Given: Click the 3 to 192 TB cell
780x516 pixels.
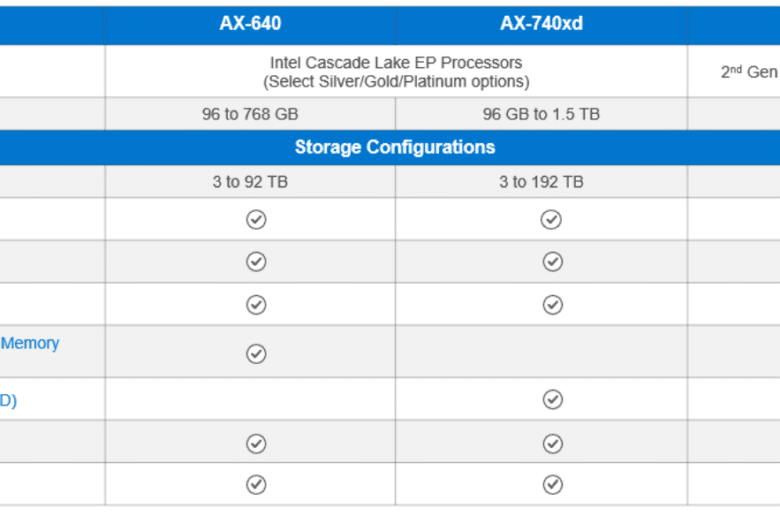Looking at the screenshot, I should click(541, 182).
